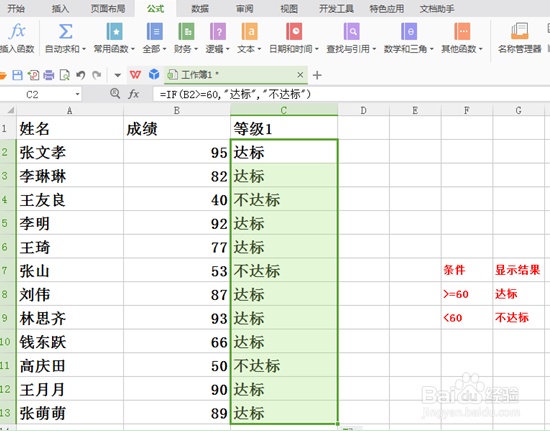
Task: Click red cell 显示结果
Action: click(518, 270)
